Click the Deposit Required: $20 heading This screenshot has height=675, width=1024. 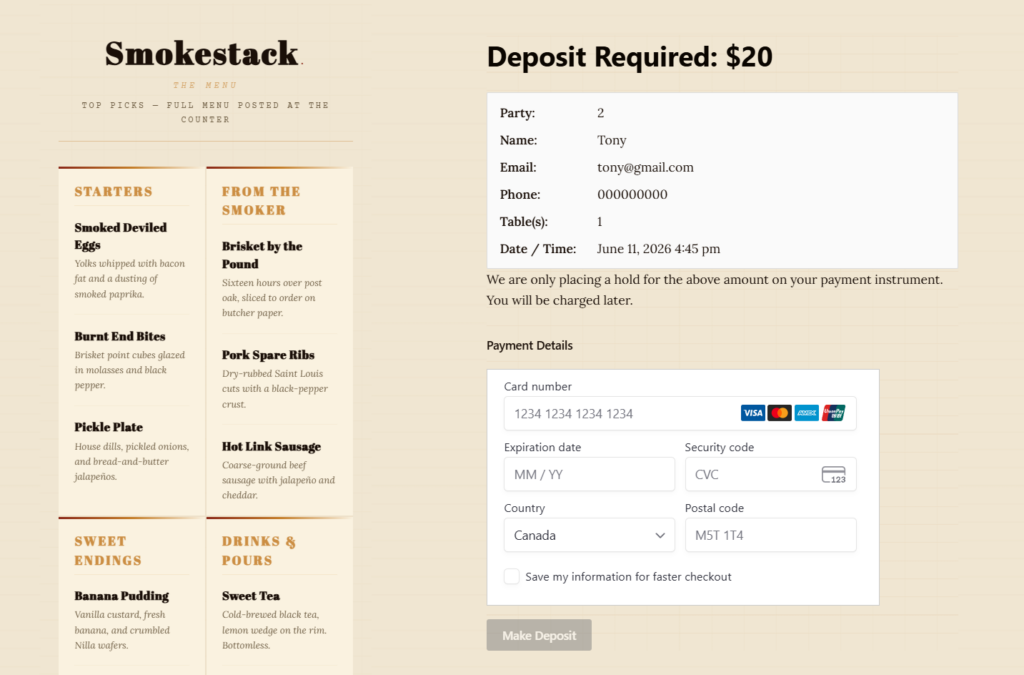tap(630, 57)
